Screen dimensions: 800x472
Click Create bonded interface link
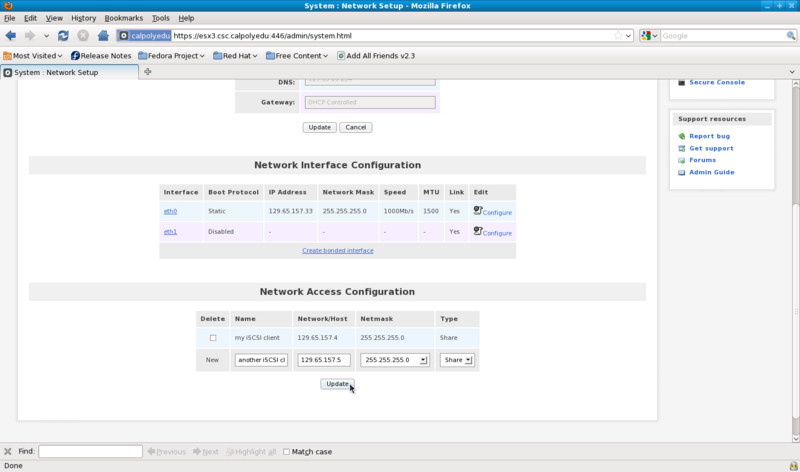(x=338, y=251)
